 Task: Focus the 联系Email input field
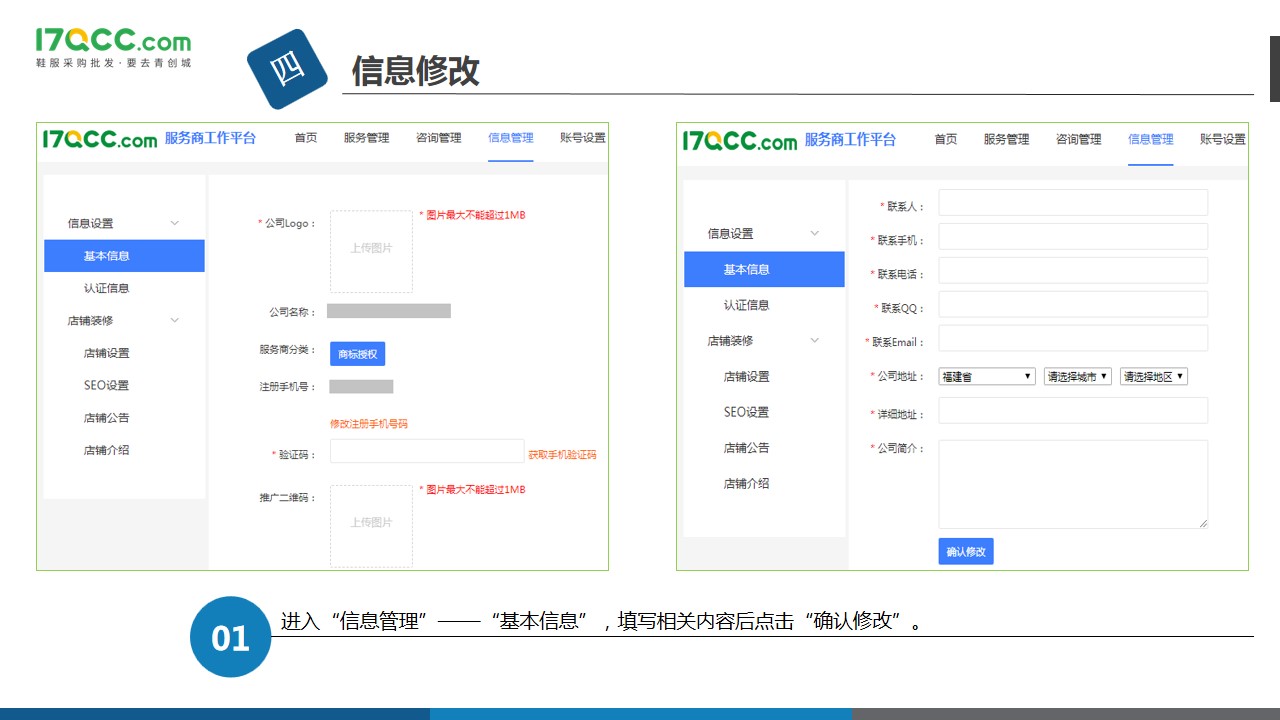tap(1072, 339)
